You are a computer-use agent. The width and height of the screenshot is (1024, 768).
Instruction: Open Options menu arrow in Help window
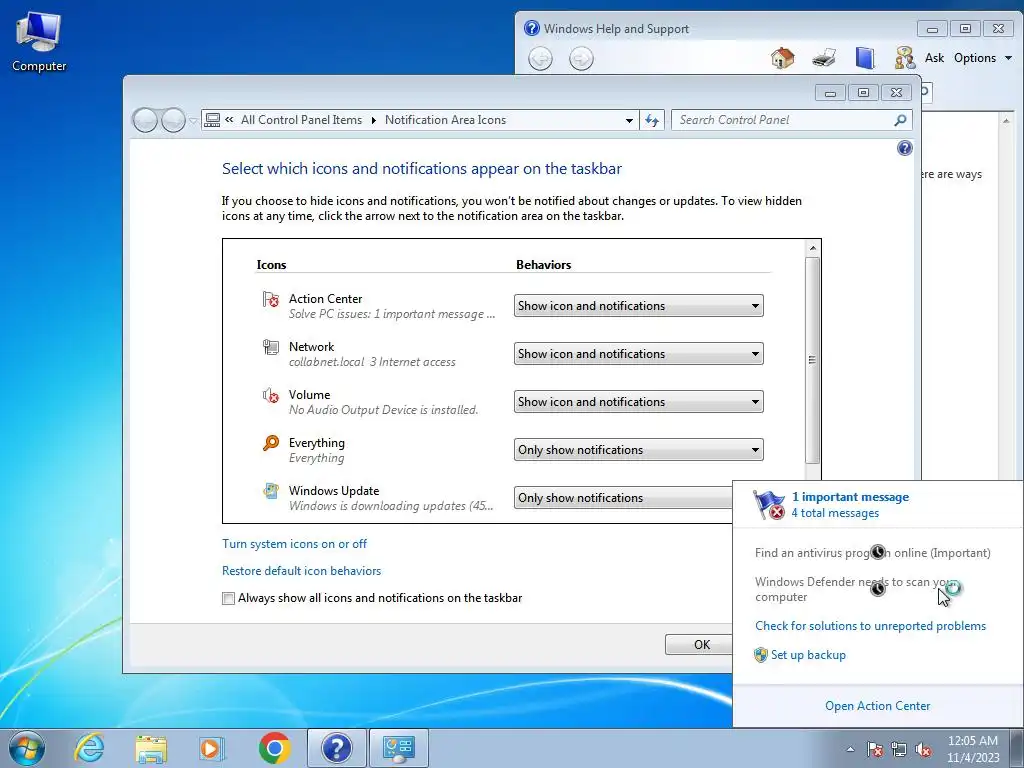(1008, 58)
